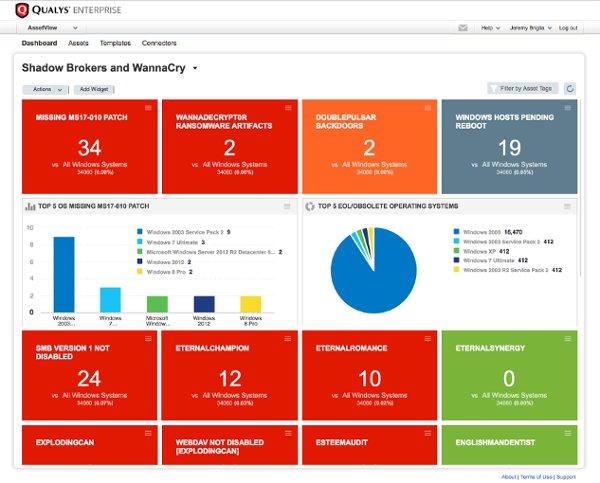600x483 pixels.
Task: Click the Qualys shield logo
Action: [x=22, y=9]
